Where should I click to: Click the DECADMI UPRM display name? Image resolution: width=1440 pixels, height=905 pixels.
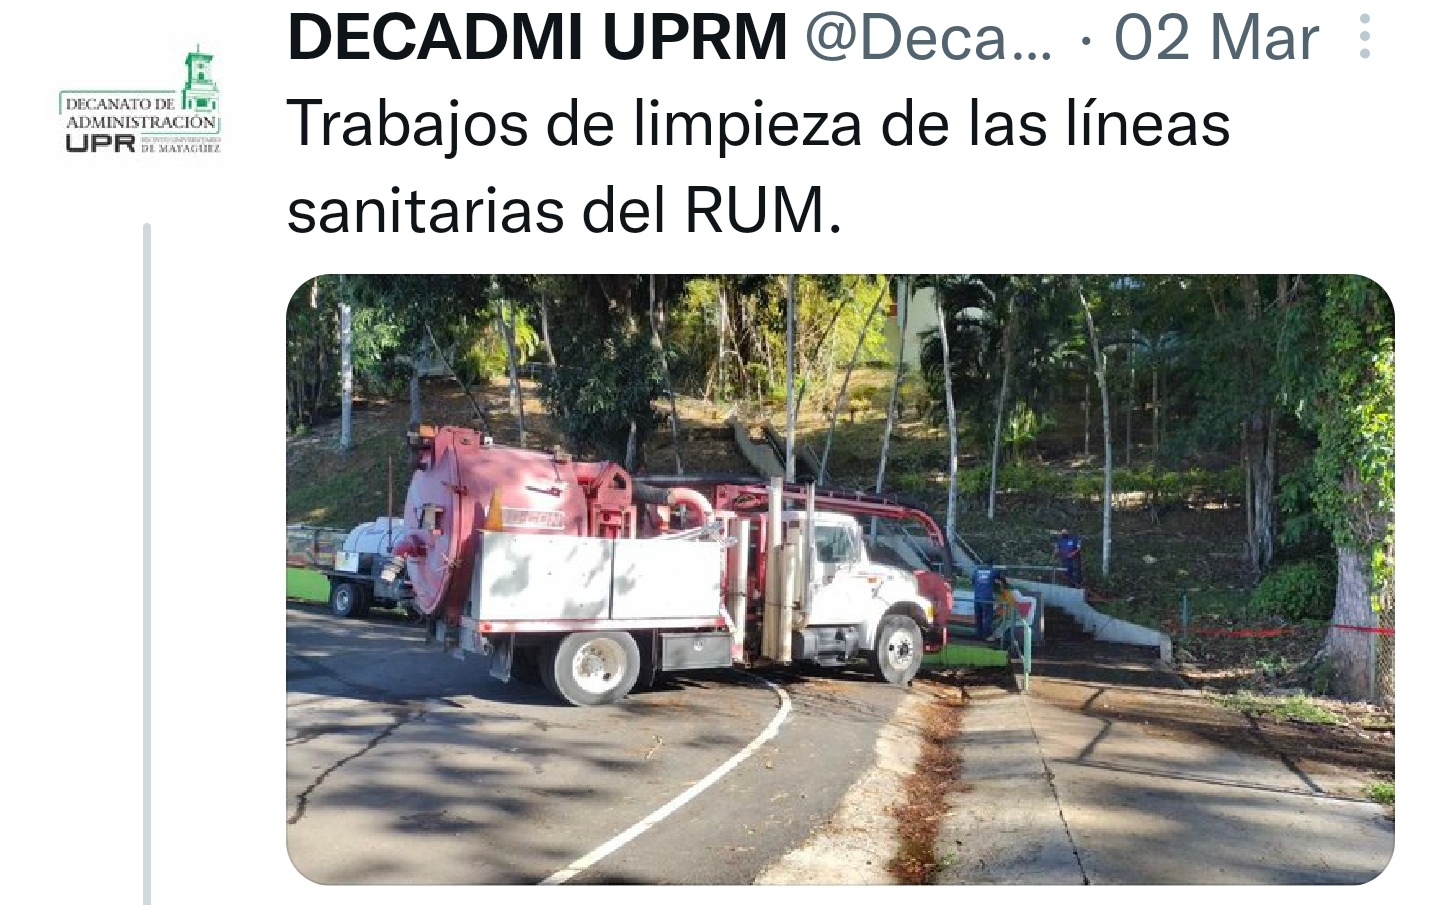coord(538,37)
